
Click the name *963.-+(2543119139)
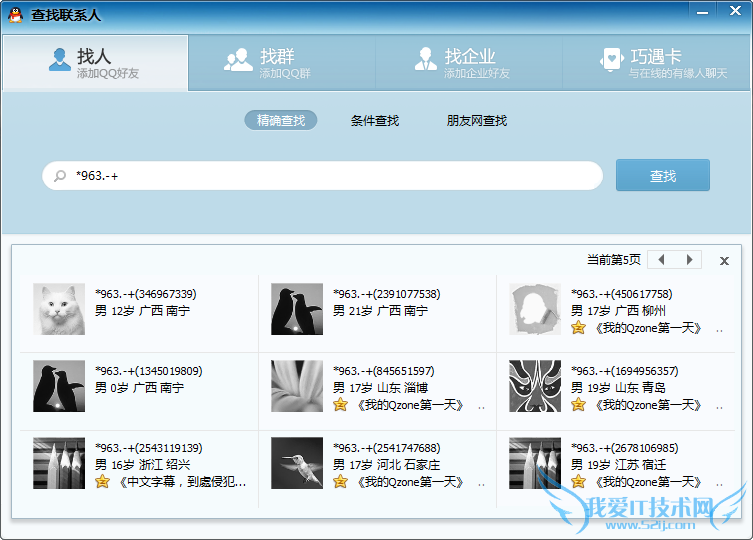pos(148,448)
